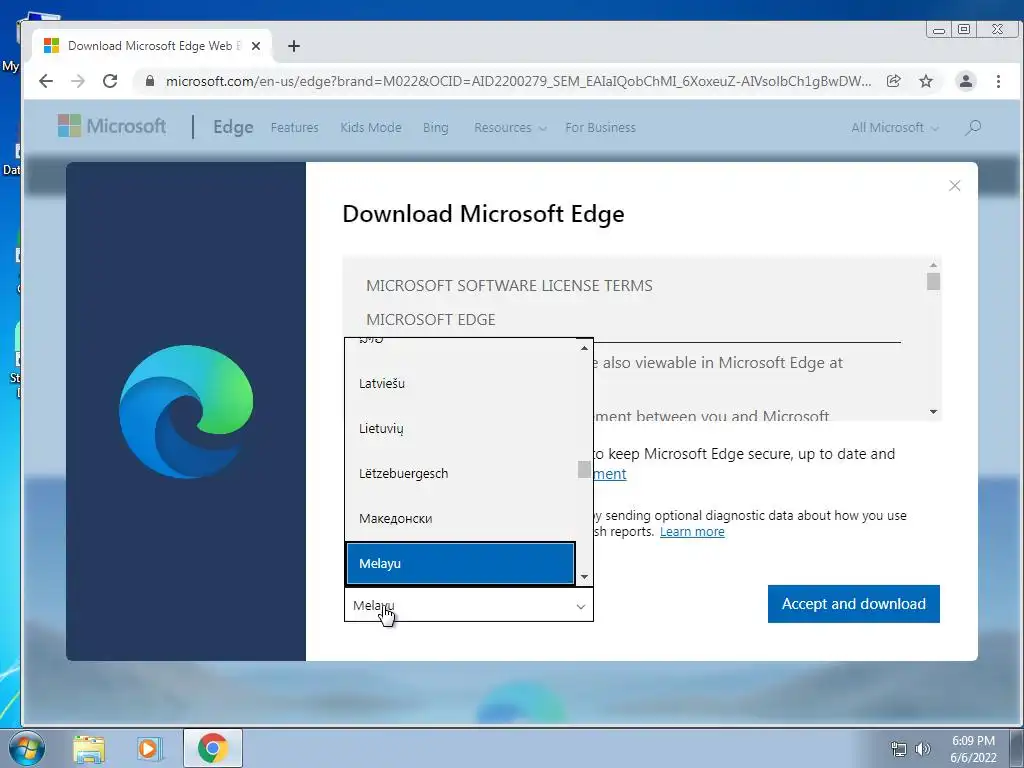Click the address bar URL
1024x768 pixels.
518,81
